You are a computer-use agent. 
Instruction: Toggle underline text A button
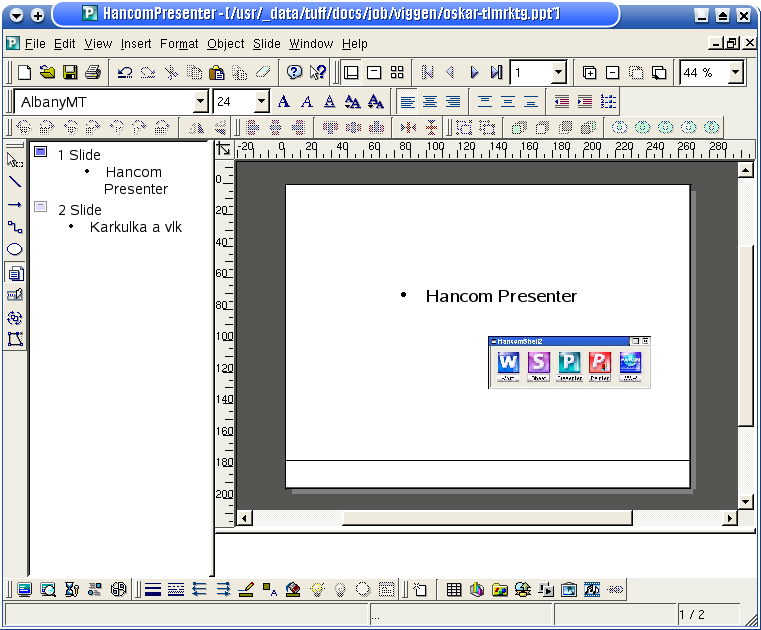point(330,102)
